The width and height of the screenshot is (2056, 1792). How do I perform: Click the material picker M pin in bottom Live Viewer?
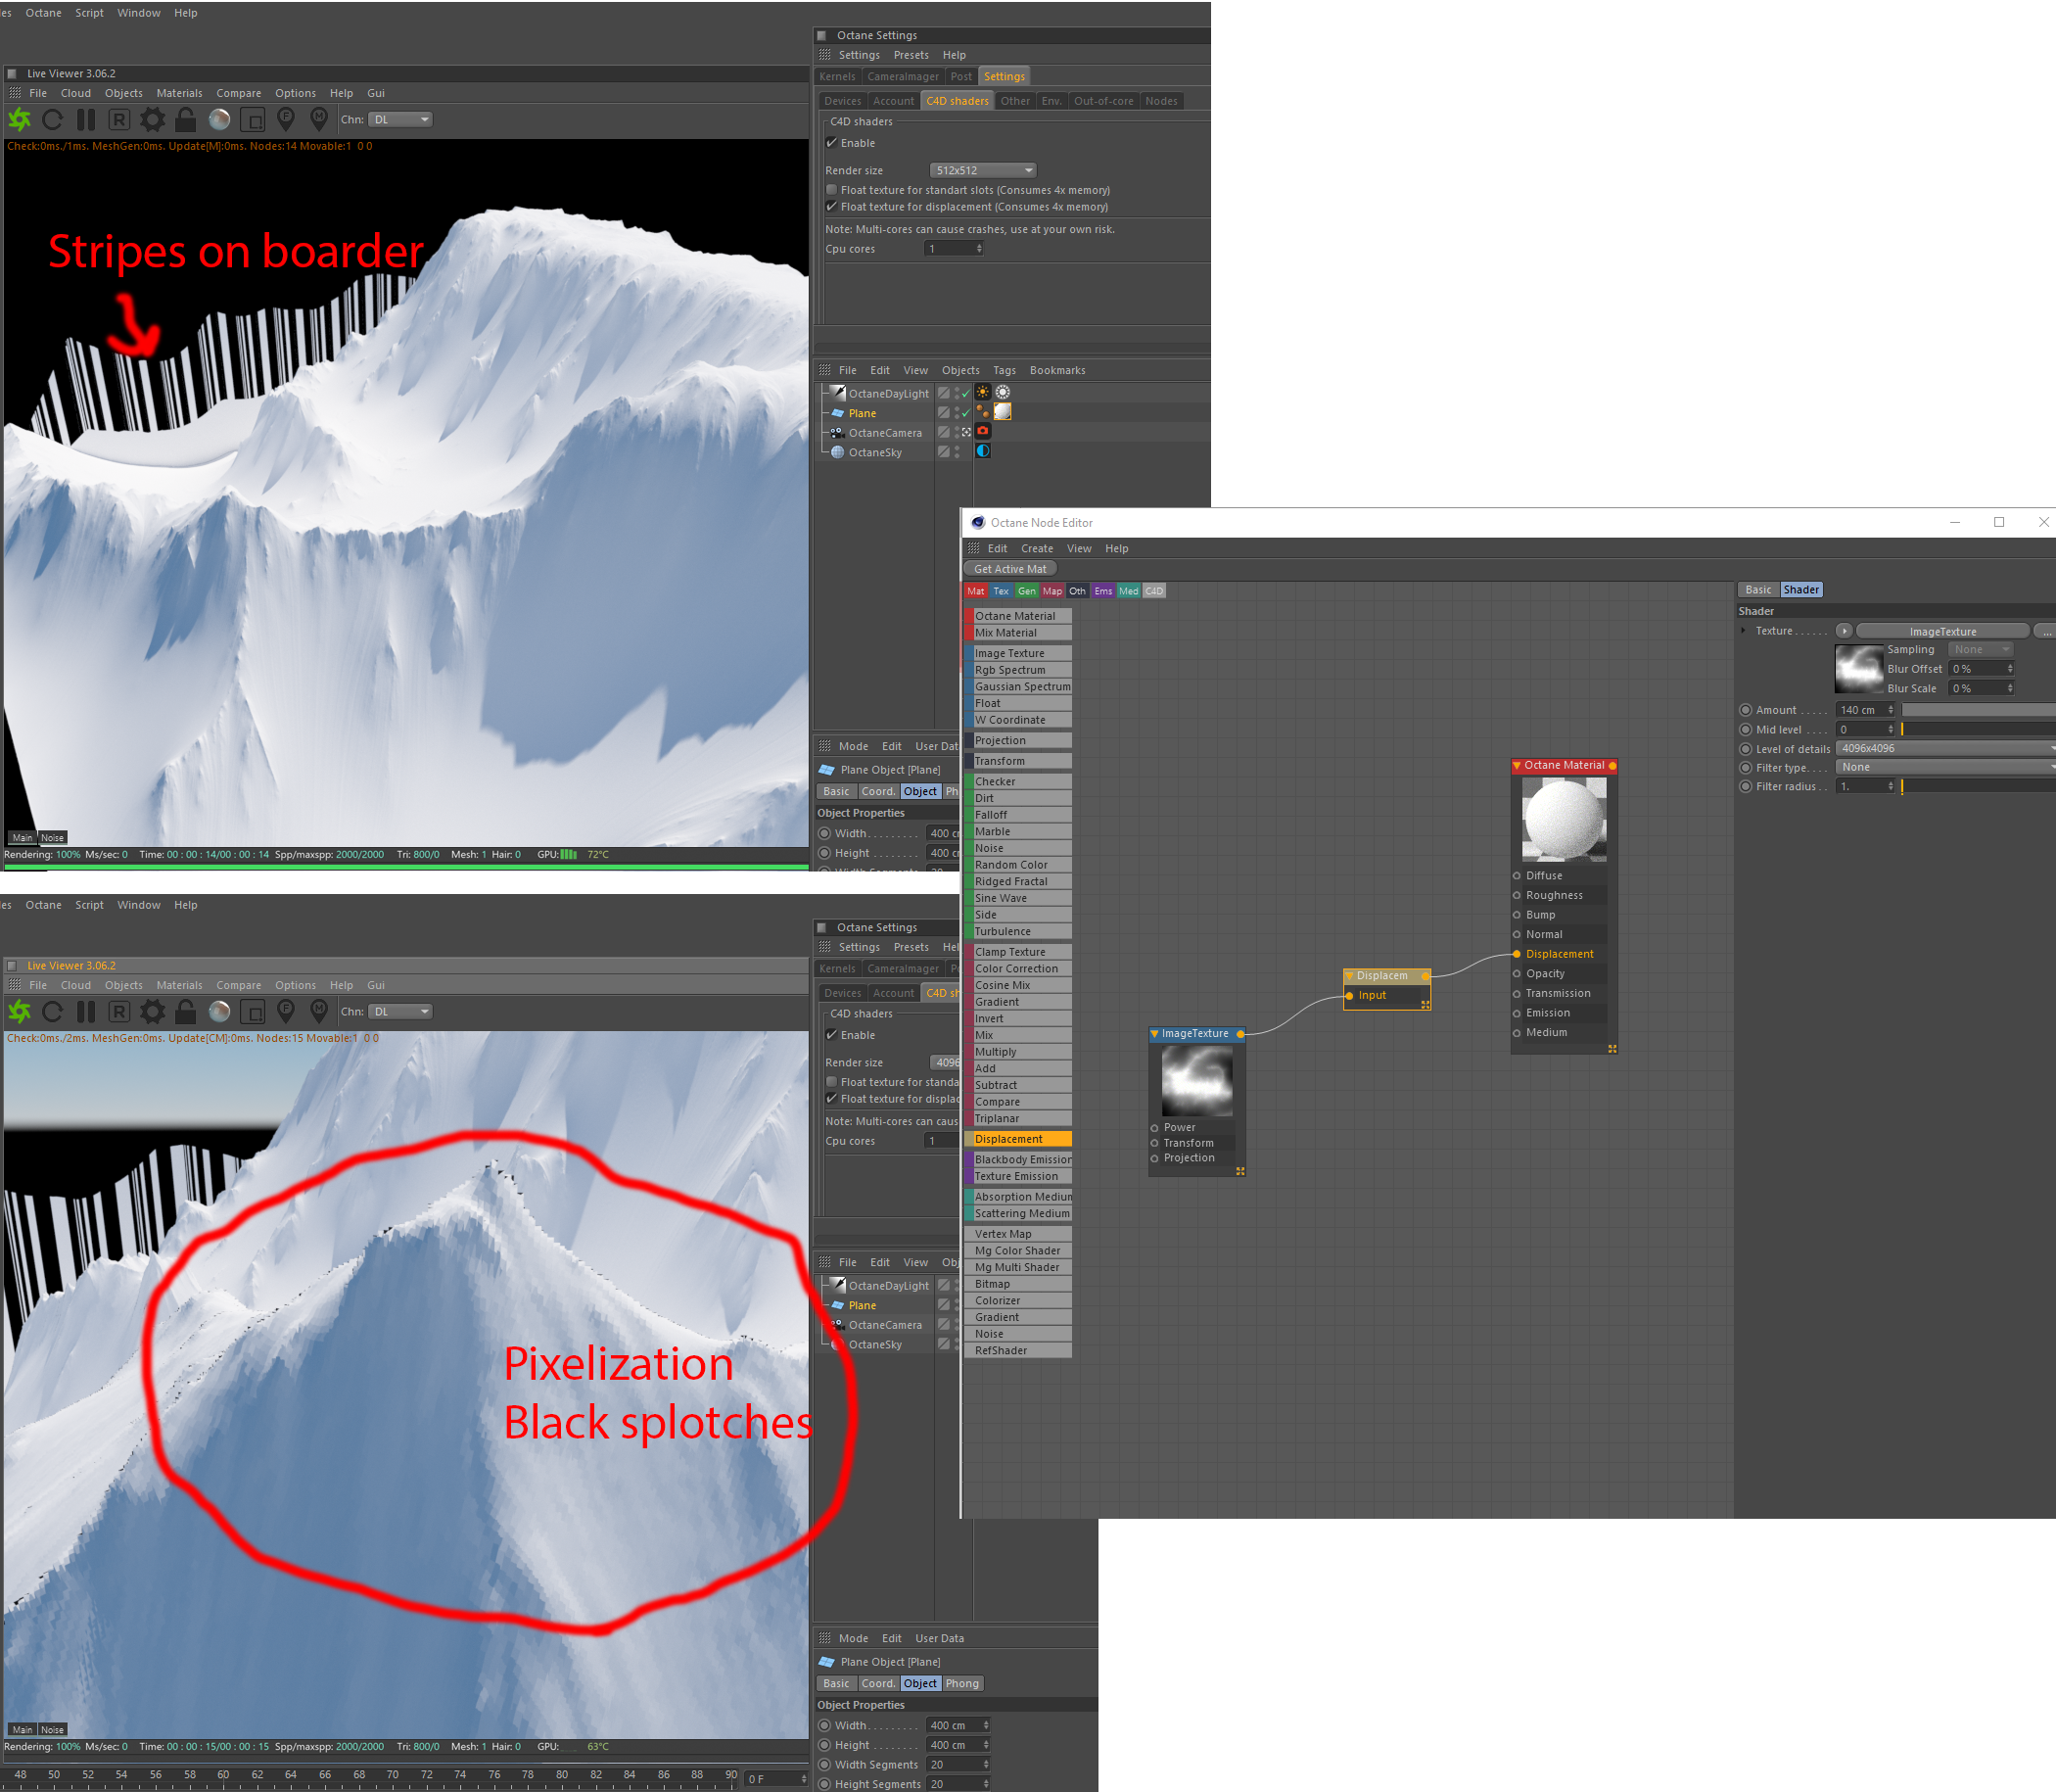(x=319, y=1011)
